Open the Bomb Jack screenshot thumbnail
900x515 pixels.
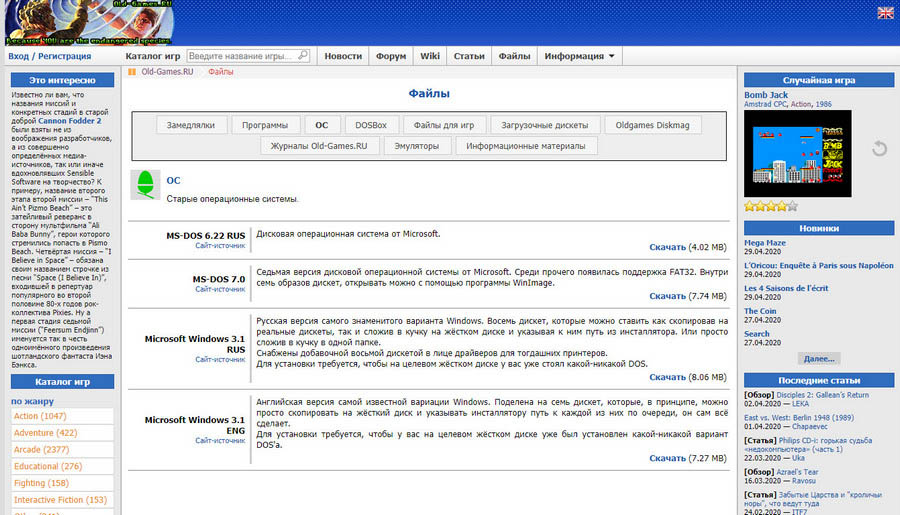798,153
